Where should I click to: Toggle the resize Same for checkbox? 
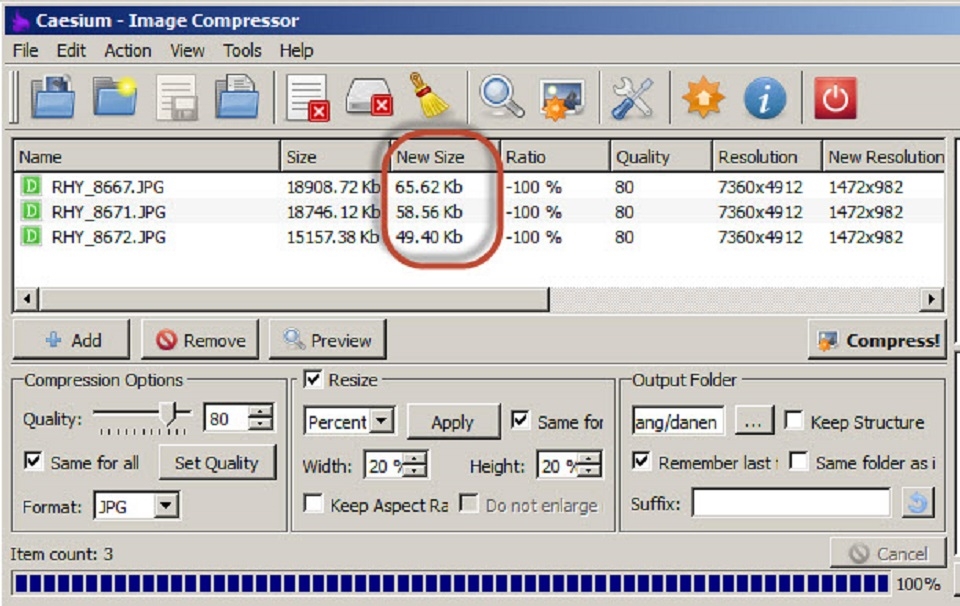point(520,420)
